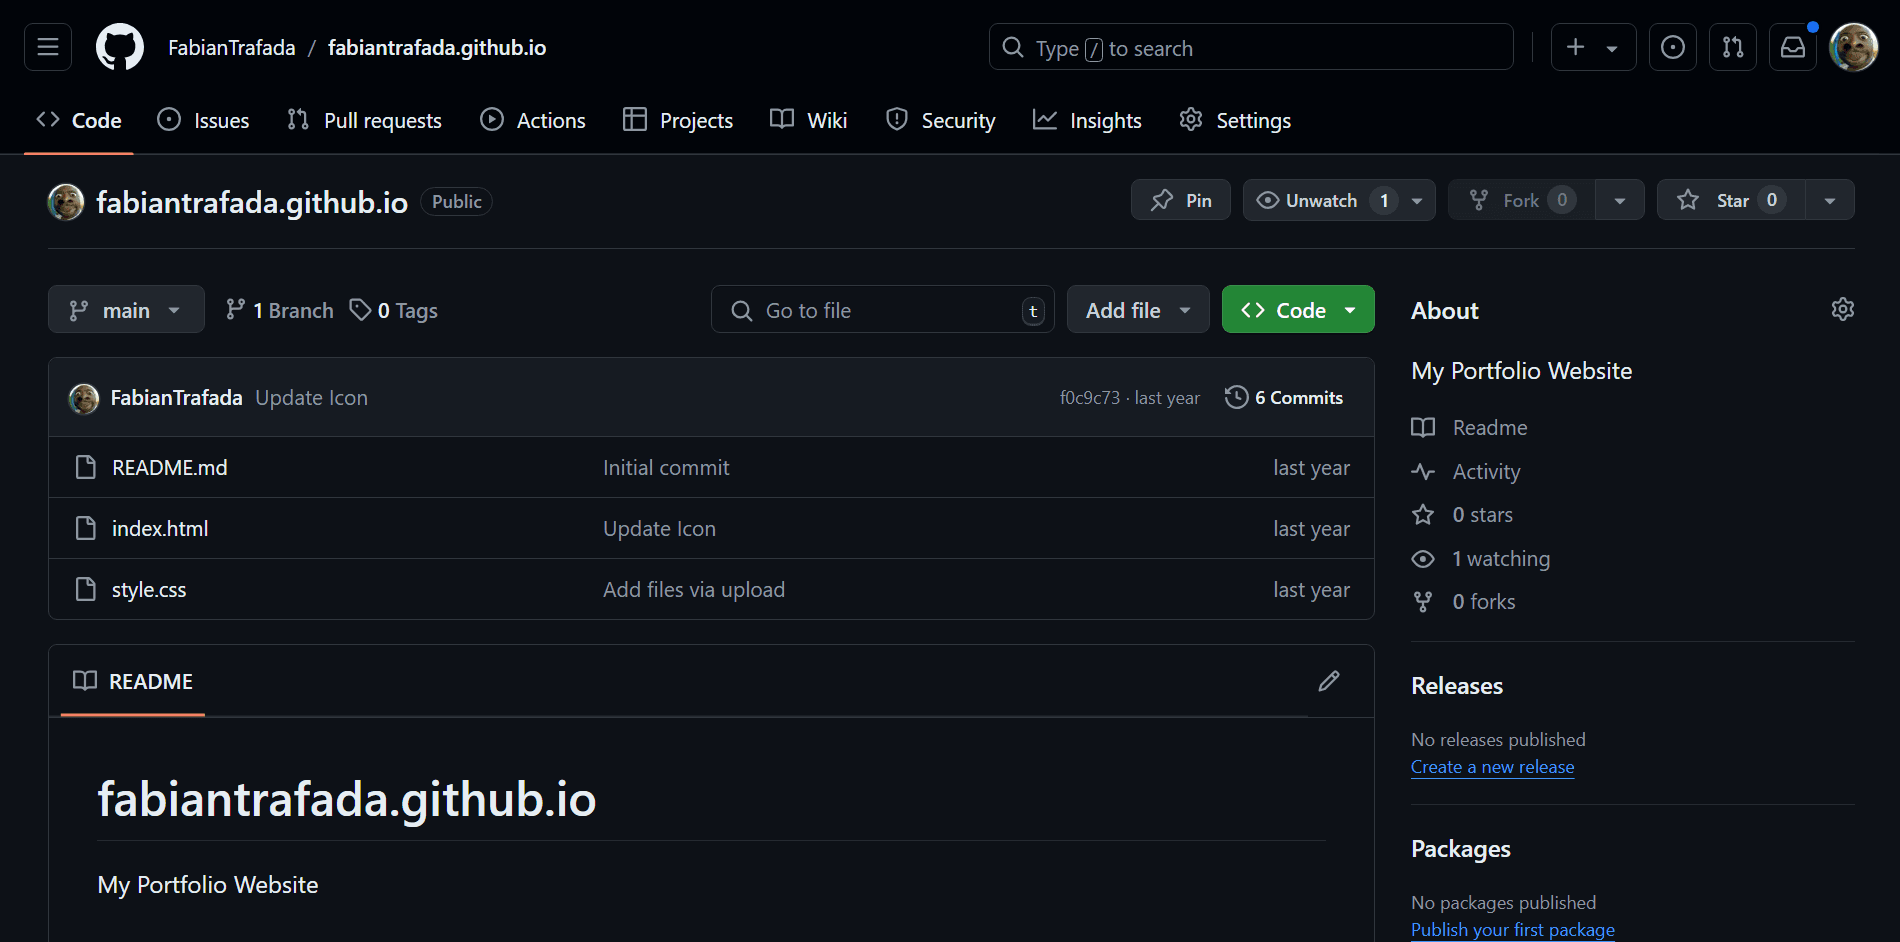Pin the repository to profile
Viewport: 1900px width, 942px height.
tap(1181, 200)
